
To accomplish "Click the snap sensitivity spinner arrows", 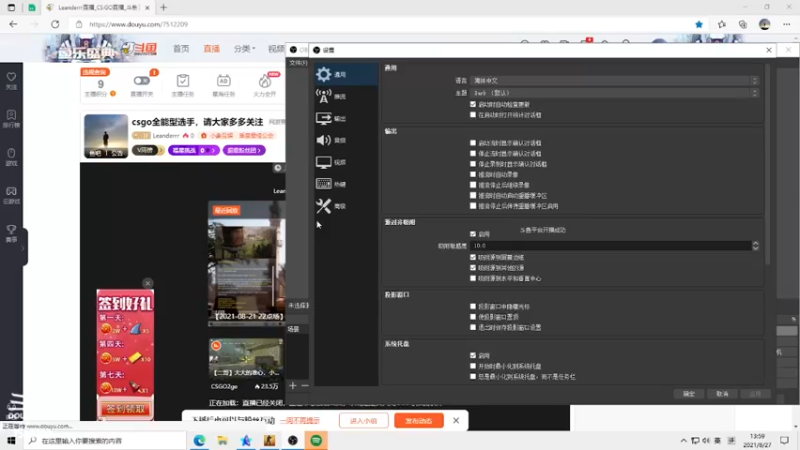I will tap(755, 245).
